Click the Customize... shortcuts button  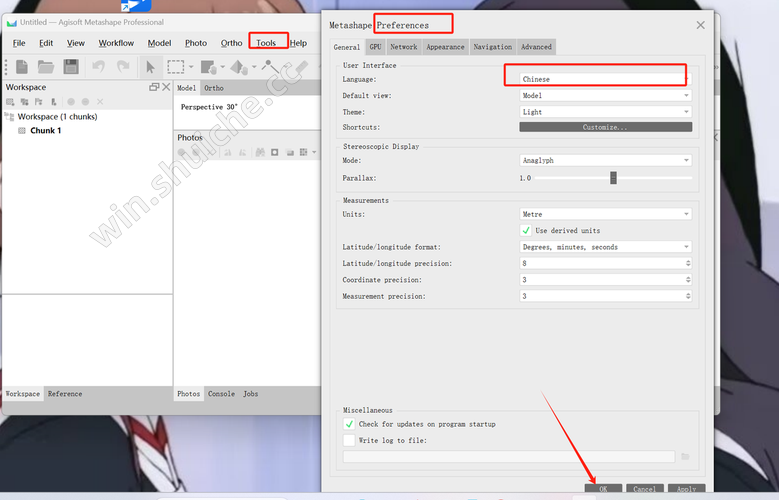pyautogui.click(x=606, y=127)
